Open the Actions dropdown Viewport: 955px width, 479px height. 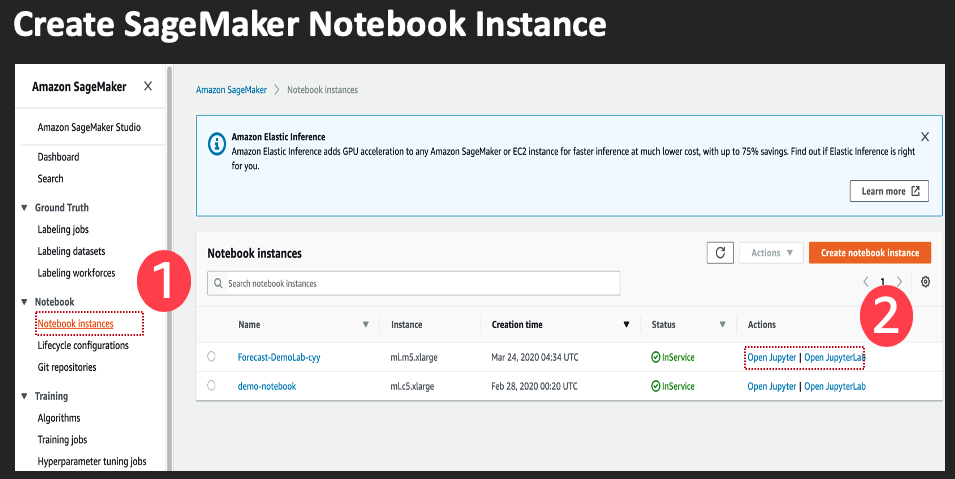point(771,252)
